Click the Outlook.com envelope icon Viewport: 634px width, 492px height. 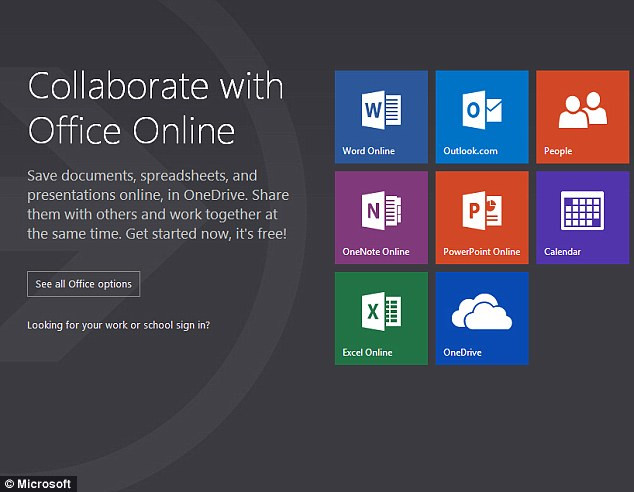pyautogui.click(x=481, y=110)
